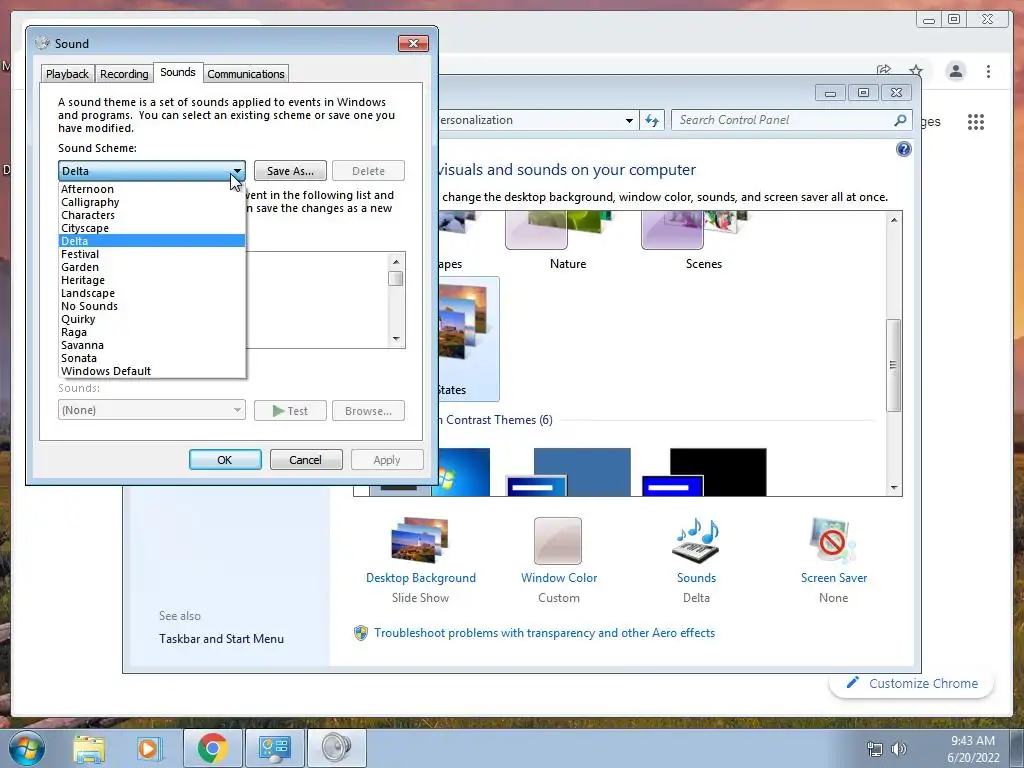Confirm Sound dialog with OK
Image resolution: width=1024 pixels, height=768 pixels.
click(x=225, y=460)
